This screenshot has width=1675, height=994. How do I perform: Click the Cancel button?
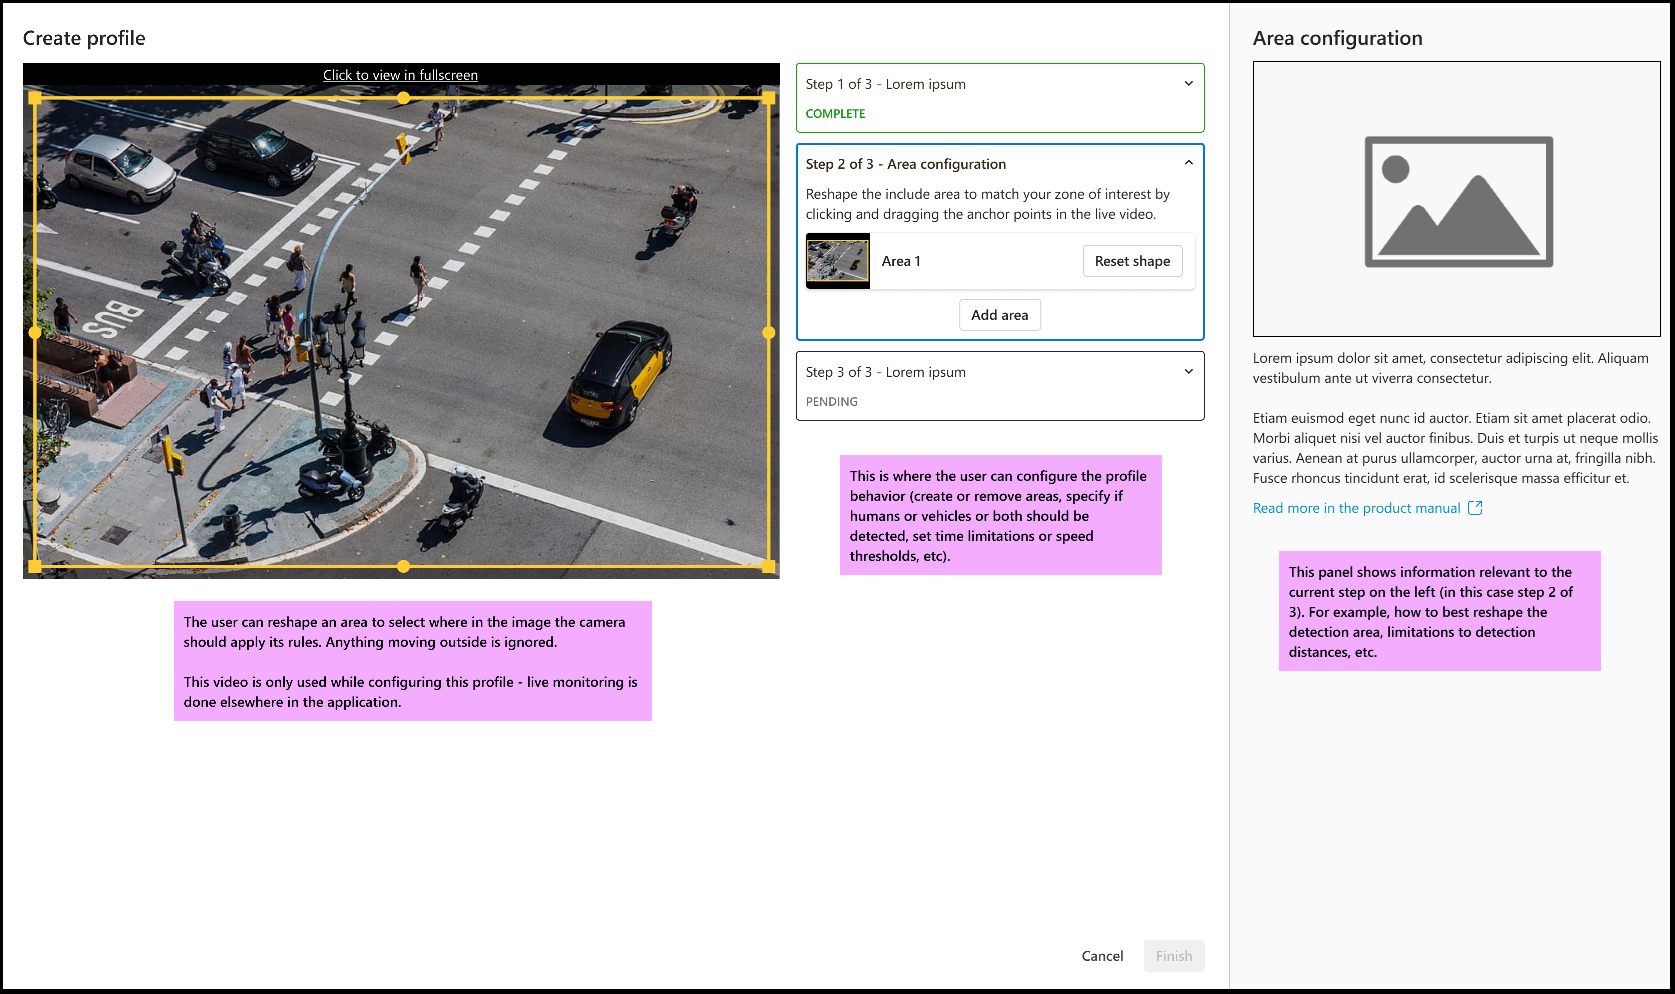[x=1102, y=956]
